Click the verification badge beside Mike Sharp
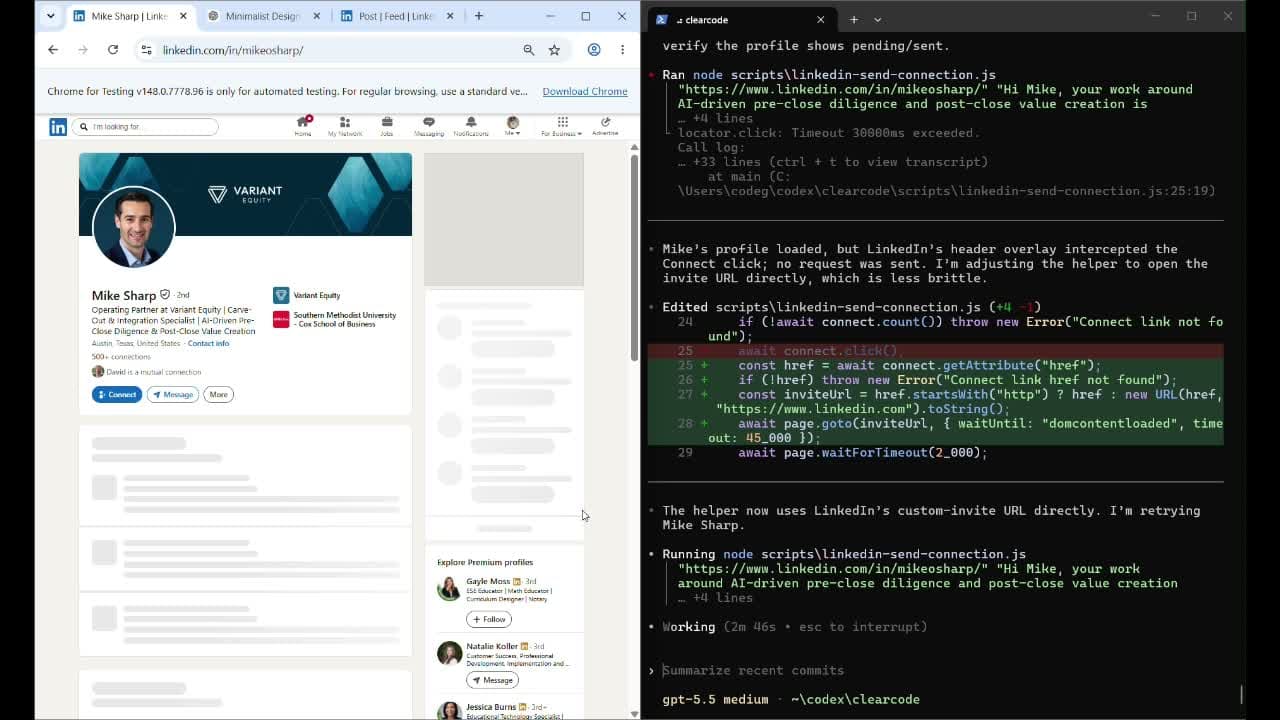1280x720 pixels. 165,295
